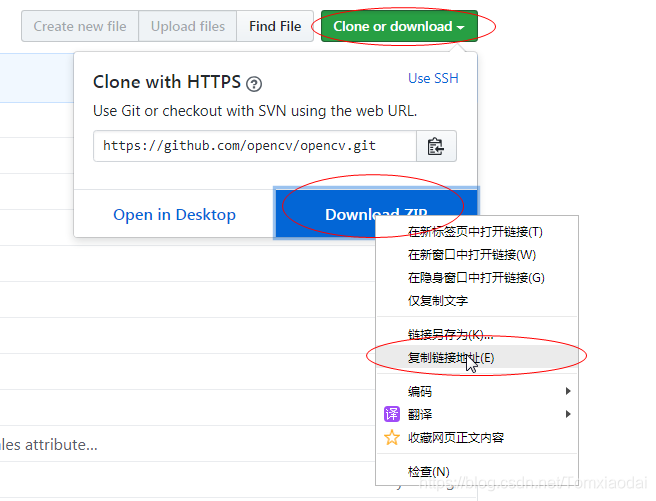Viewport: 656px width, 501px height.
Task: Select 复制链接地址(E) menu entry
Action: tap(477, 358)
